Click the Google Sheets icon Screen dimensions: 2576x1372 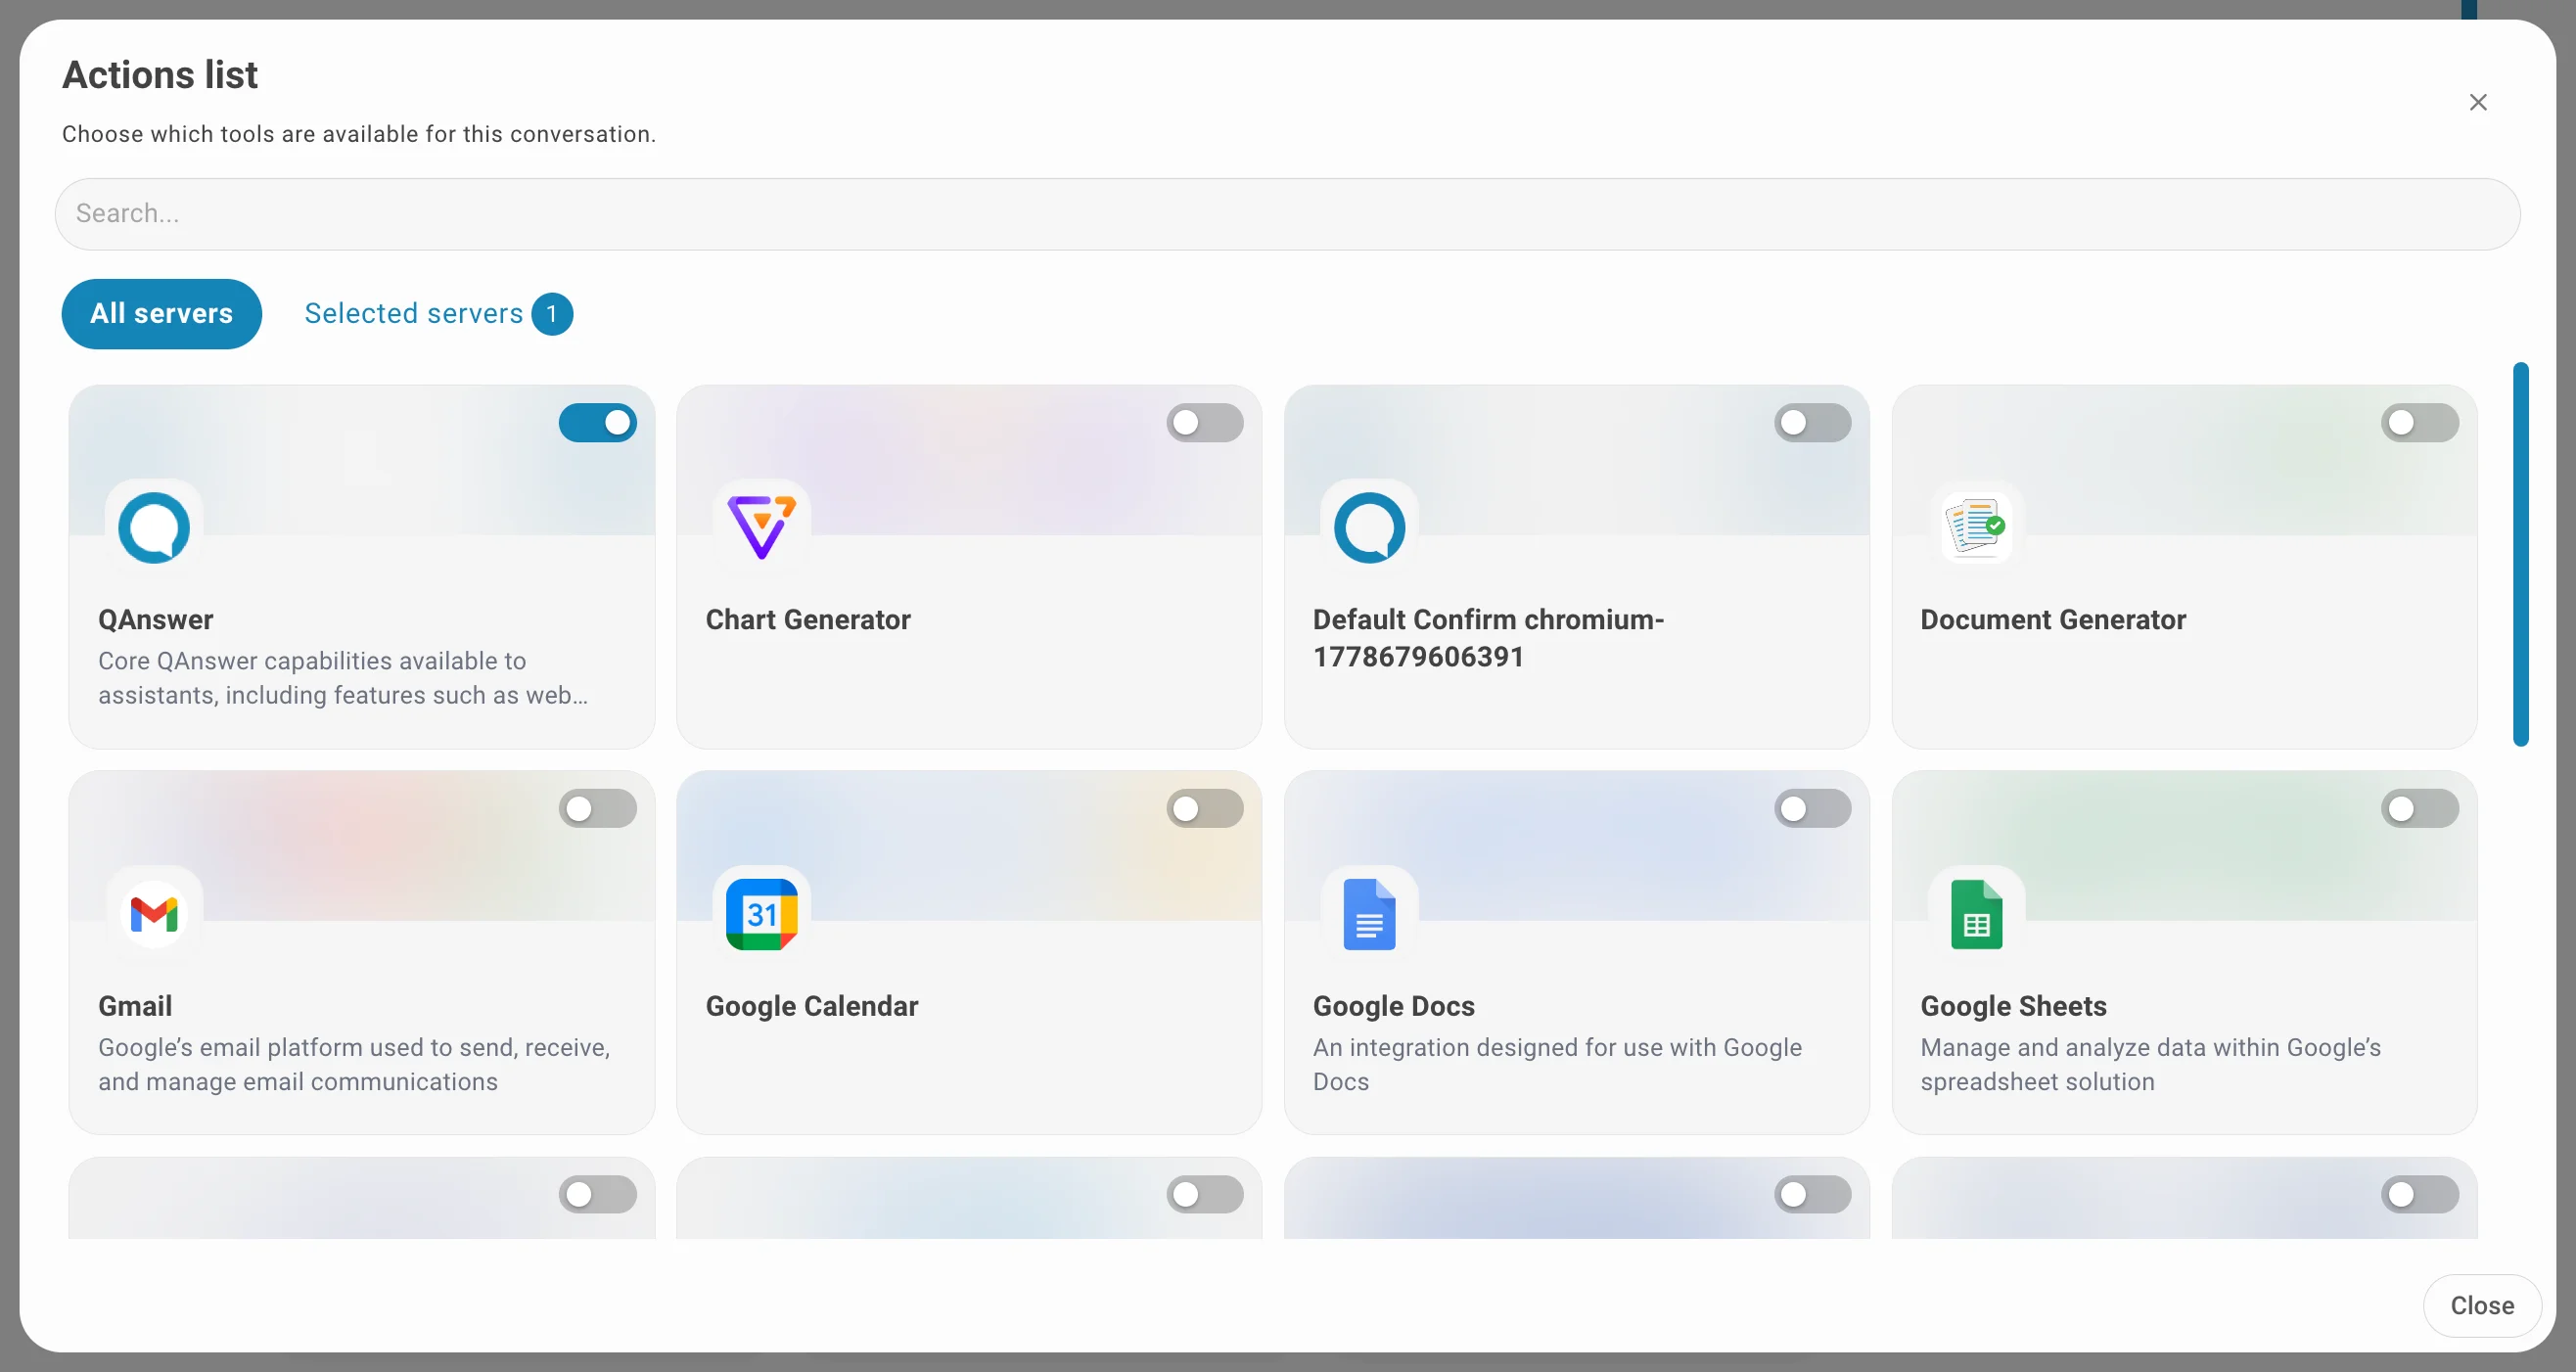coord(1976,913)
